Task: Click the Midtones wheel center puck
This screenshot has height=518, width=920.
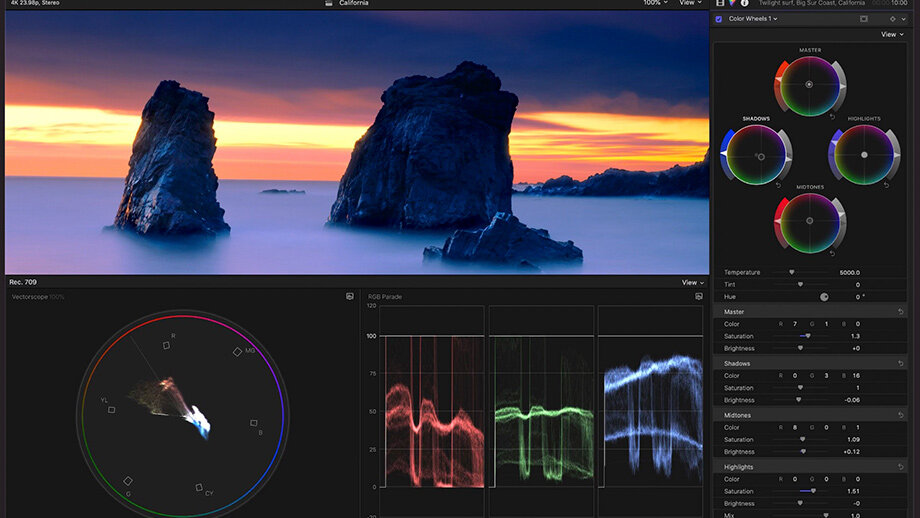Action: [810, 221]
